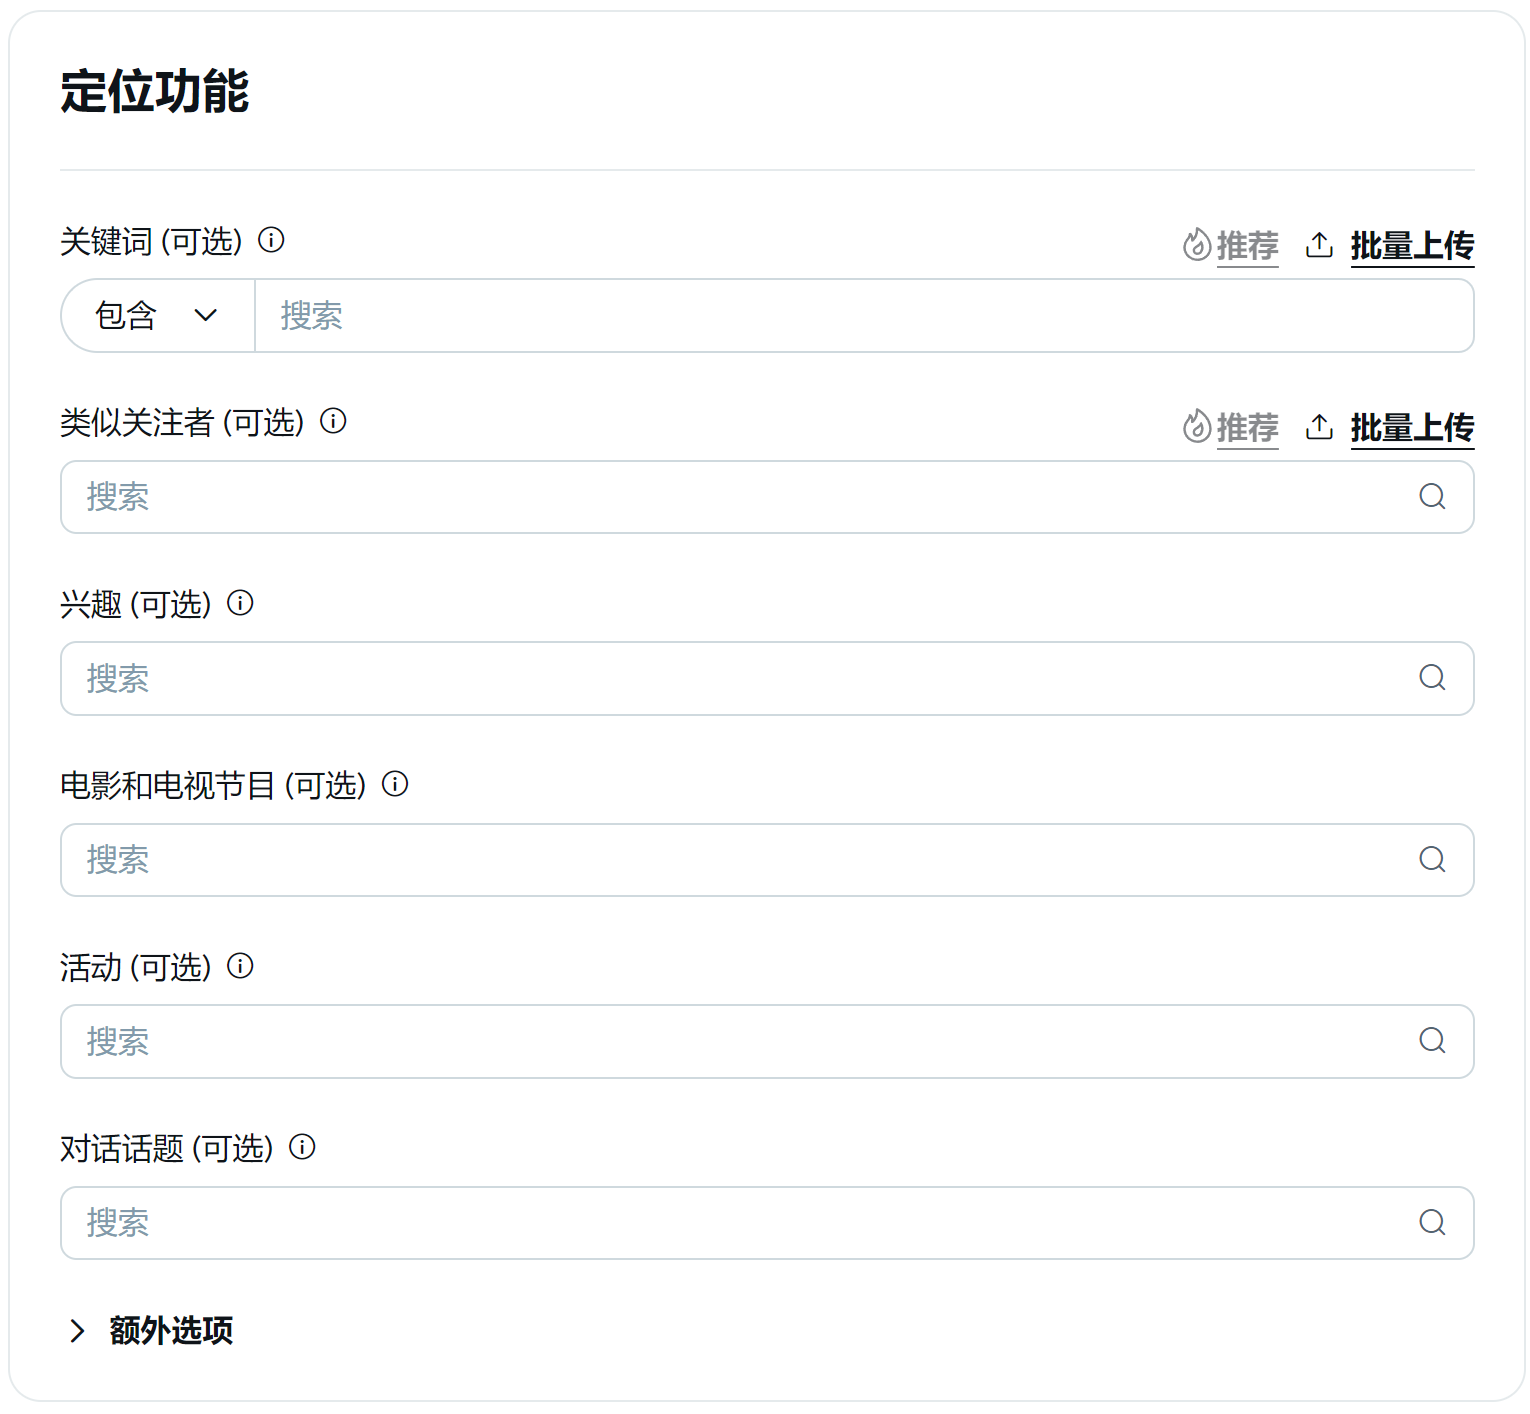This screenshot has width=1530, height=1414.
Task: Click search magnifier in 电影和电视节目 field
Action: tap(1432, 860)
